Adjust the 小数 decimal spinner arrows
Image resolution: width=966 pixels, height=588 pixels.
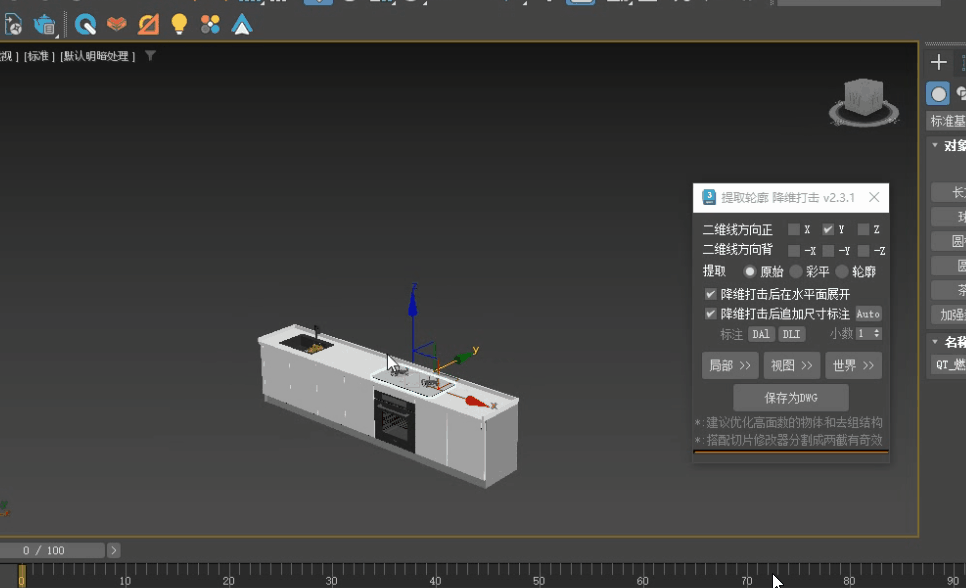coord(877,333)
